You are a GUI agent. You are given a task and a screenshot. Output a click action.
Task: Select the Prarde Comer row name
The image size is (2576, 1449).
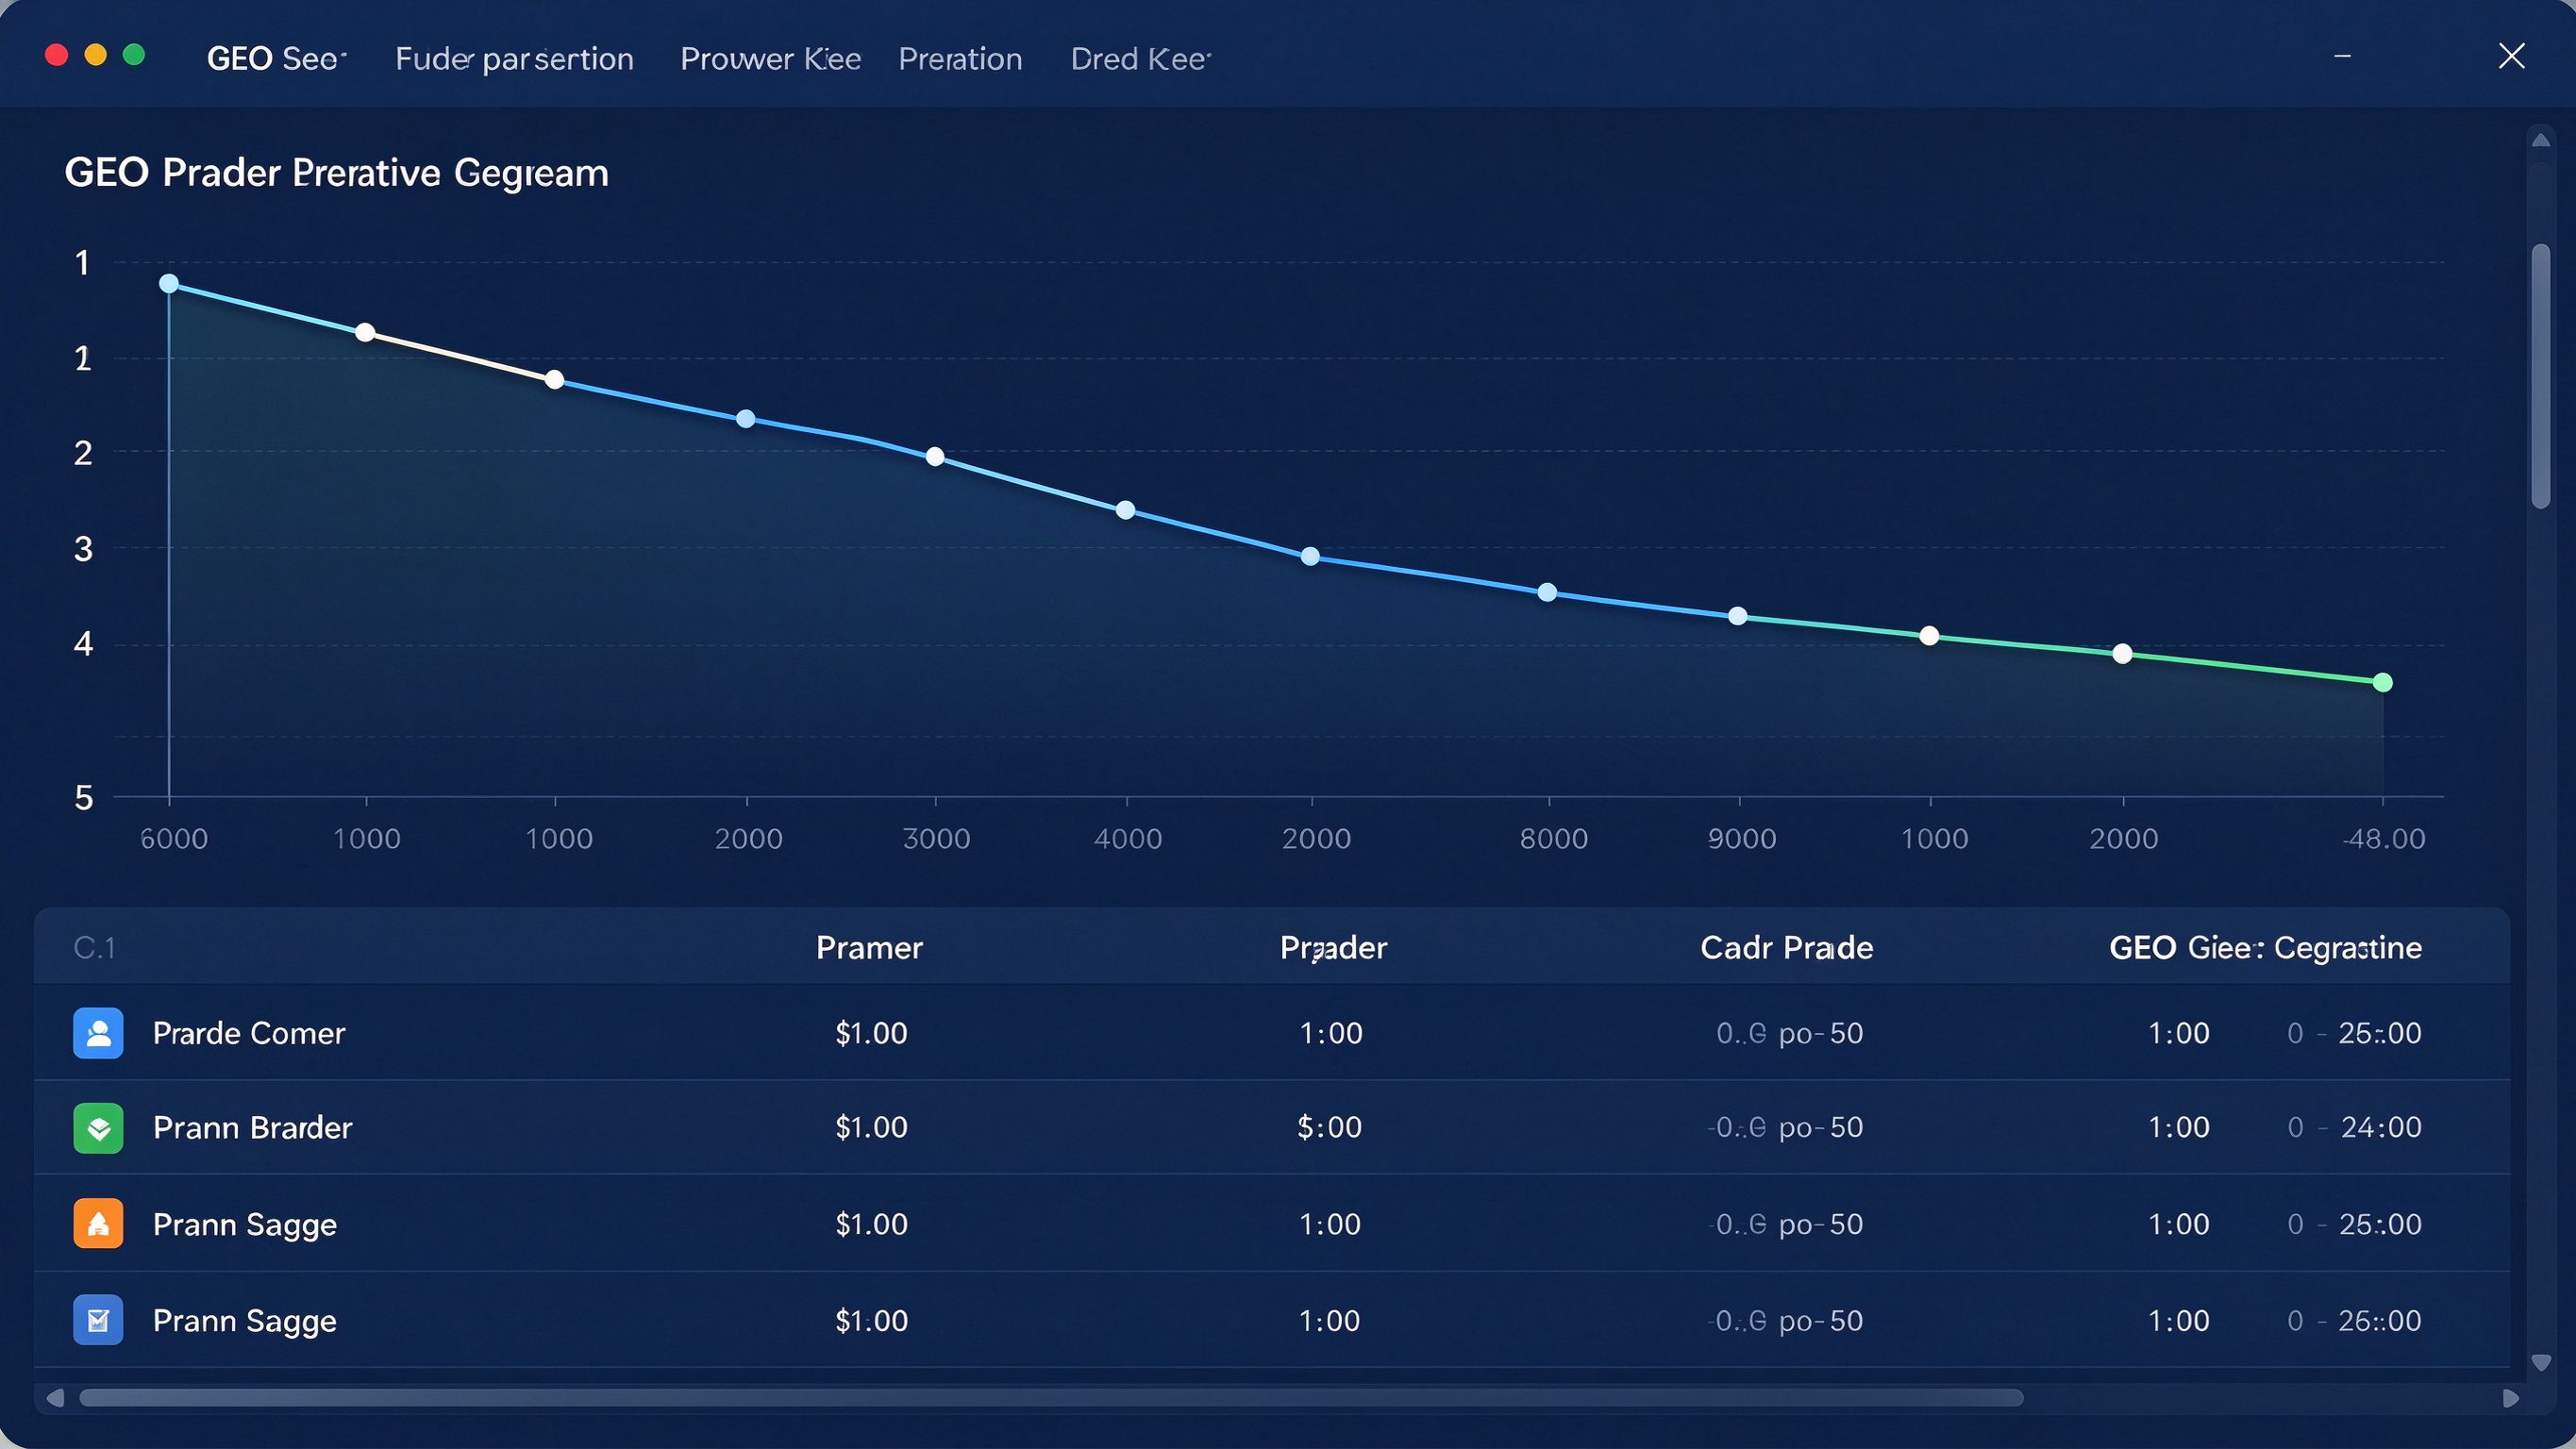(x=249, y=1033)
